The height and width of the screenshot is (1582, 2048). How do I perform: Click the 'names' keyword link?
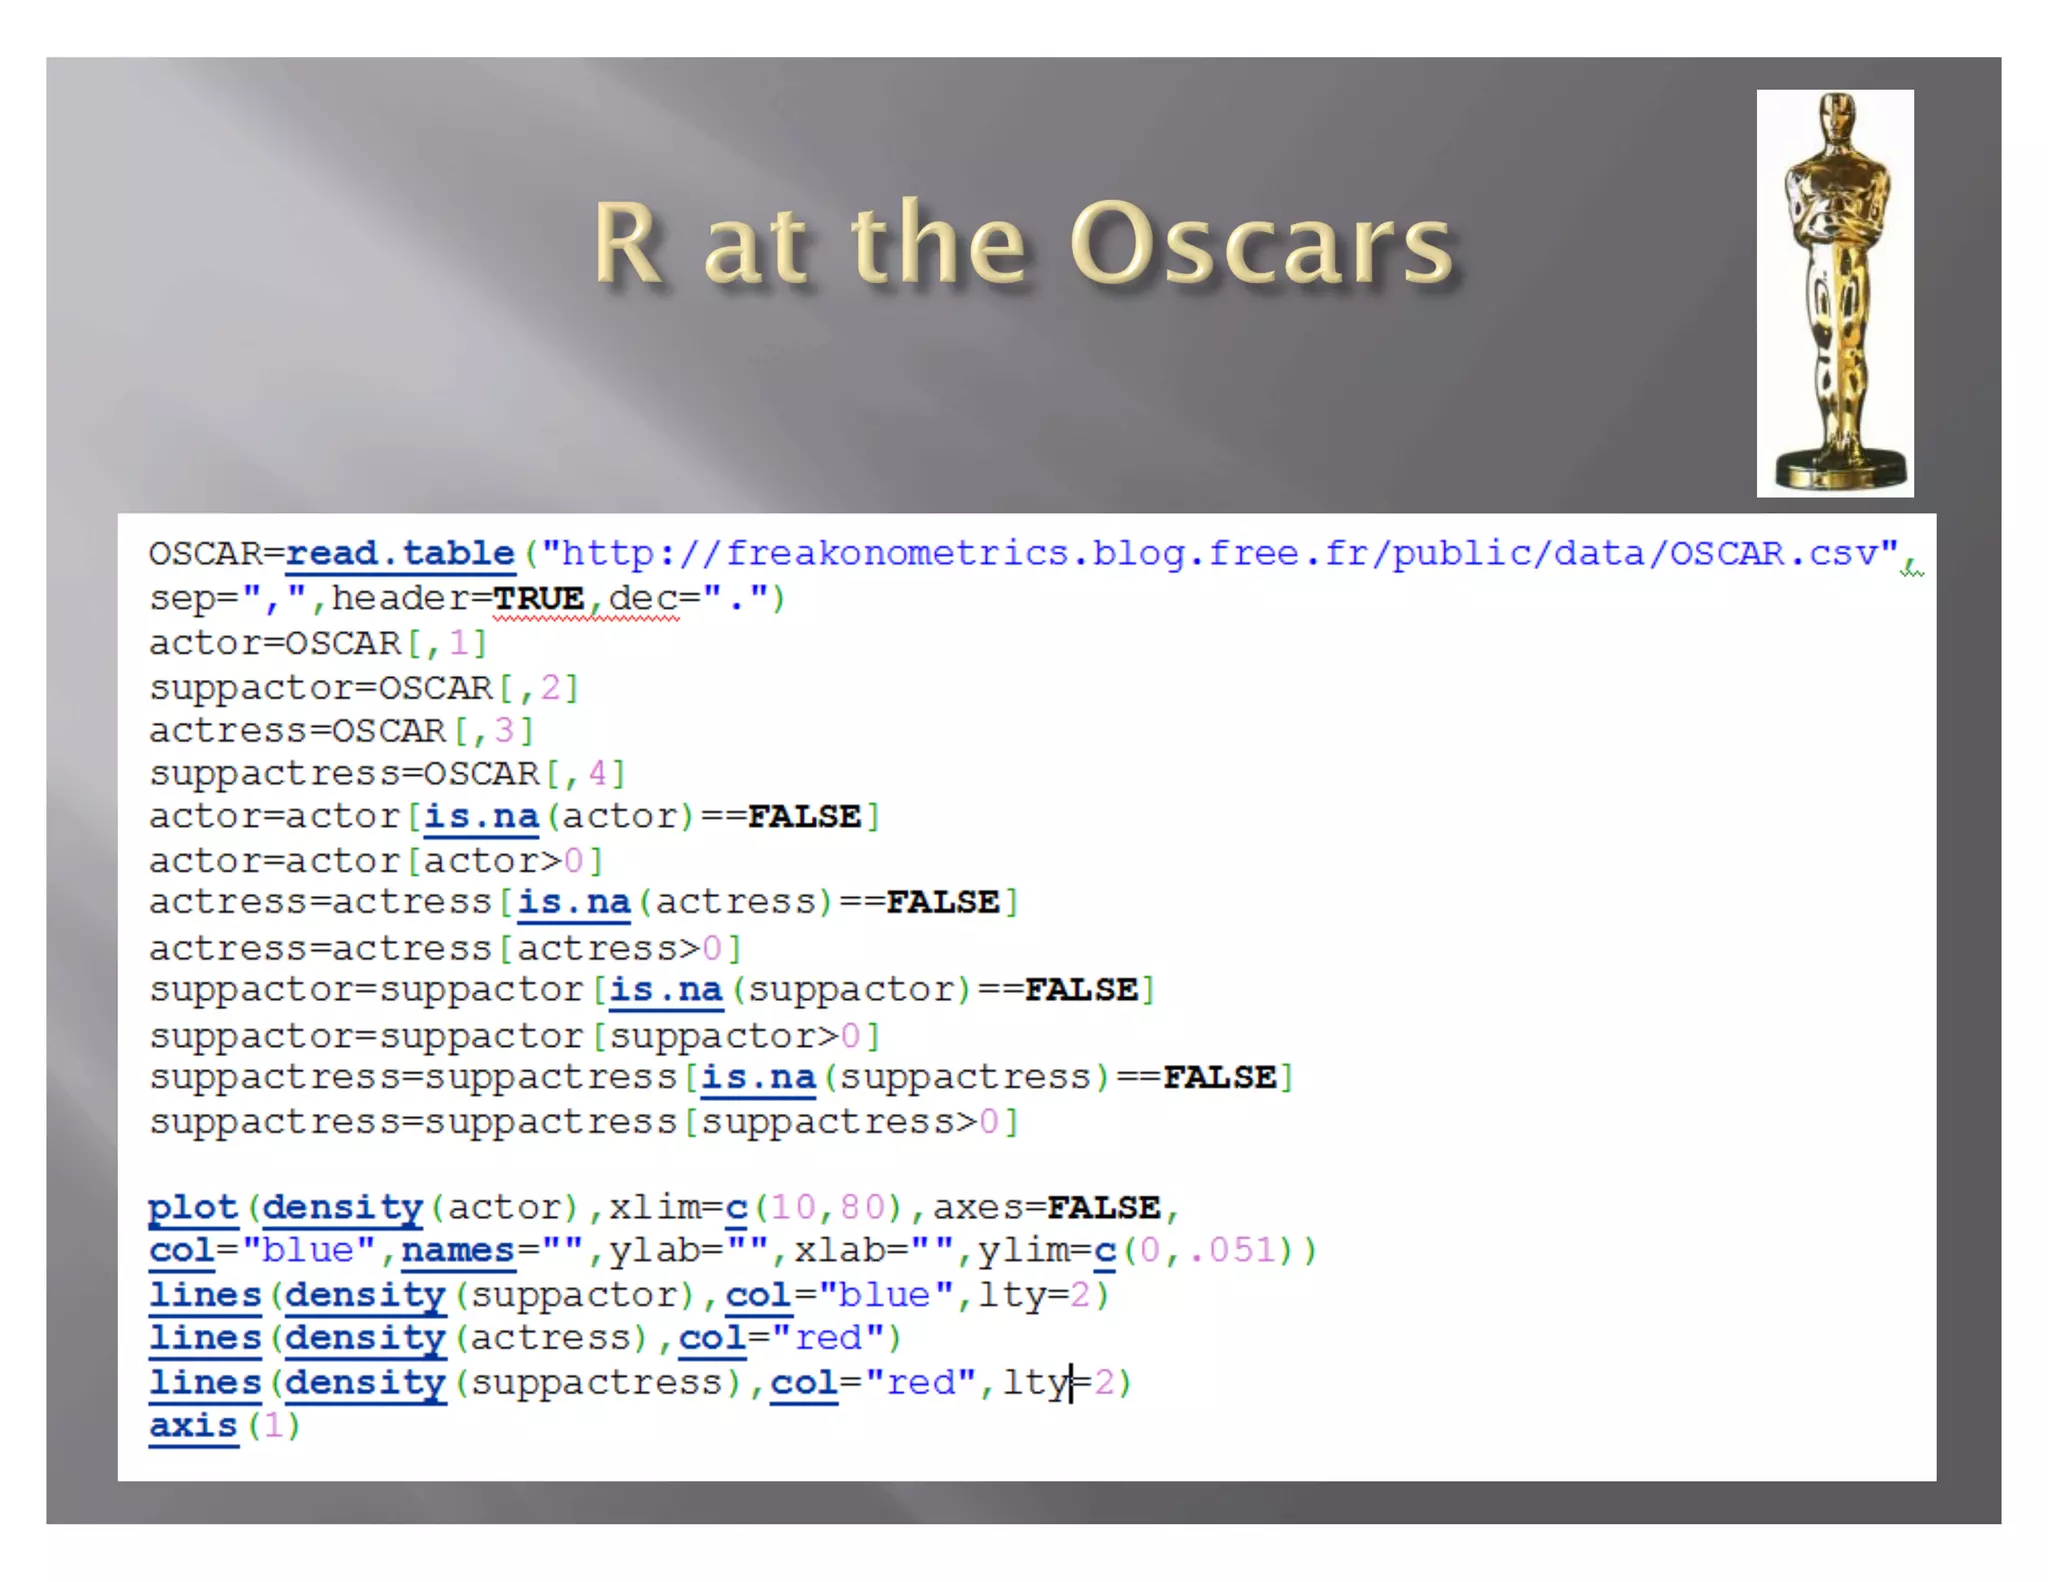(x=458, y=1251)
